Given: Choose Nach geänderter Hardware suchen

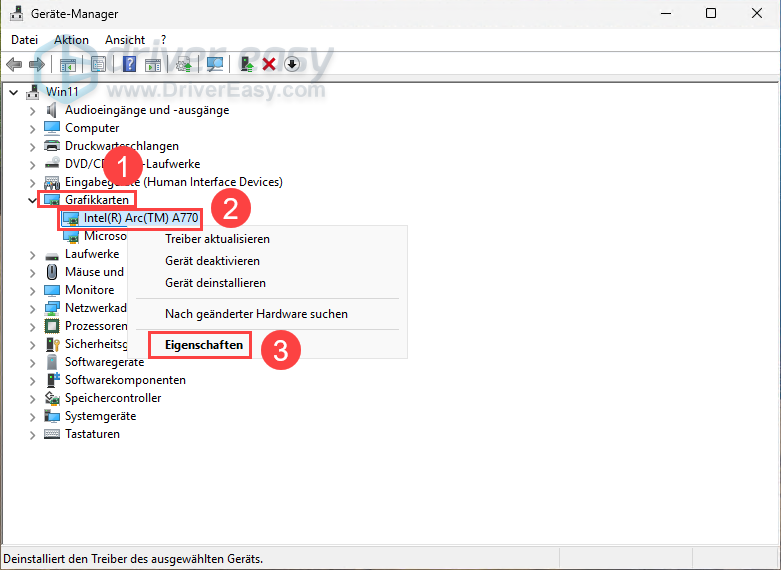Looking at the screenshot, I should click(x=257, y=314).
